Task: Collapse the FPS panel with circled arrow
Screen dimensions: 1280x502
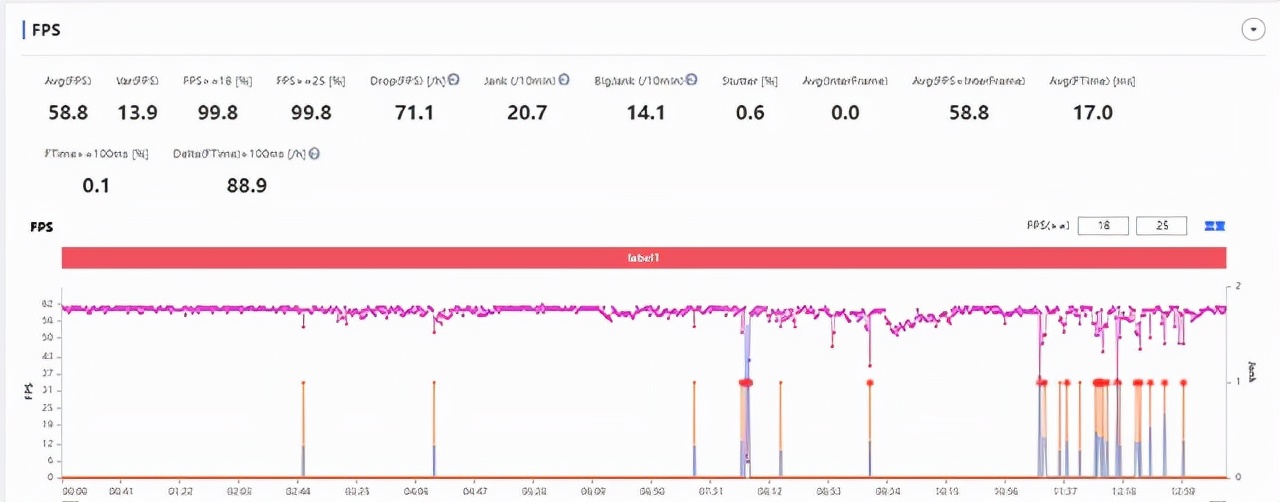Action: tap(1253, 30)
